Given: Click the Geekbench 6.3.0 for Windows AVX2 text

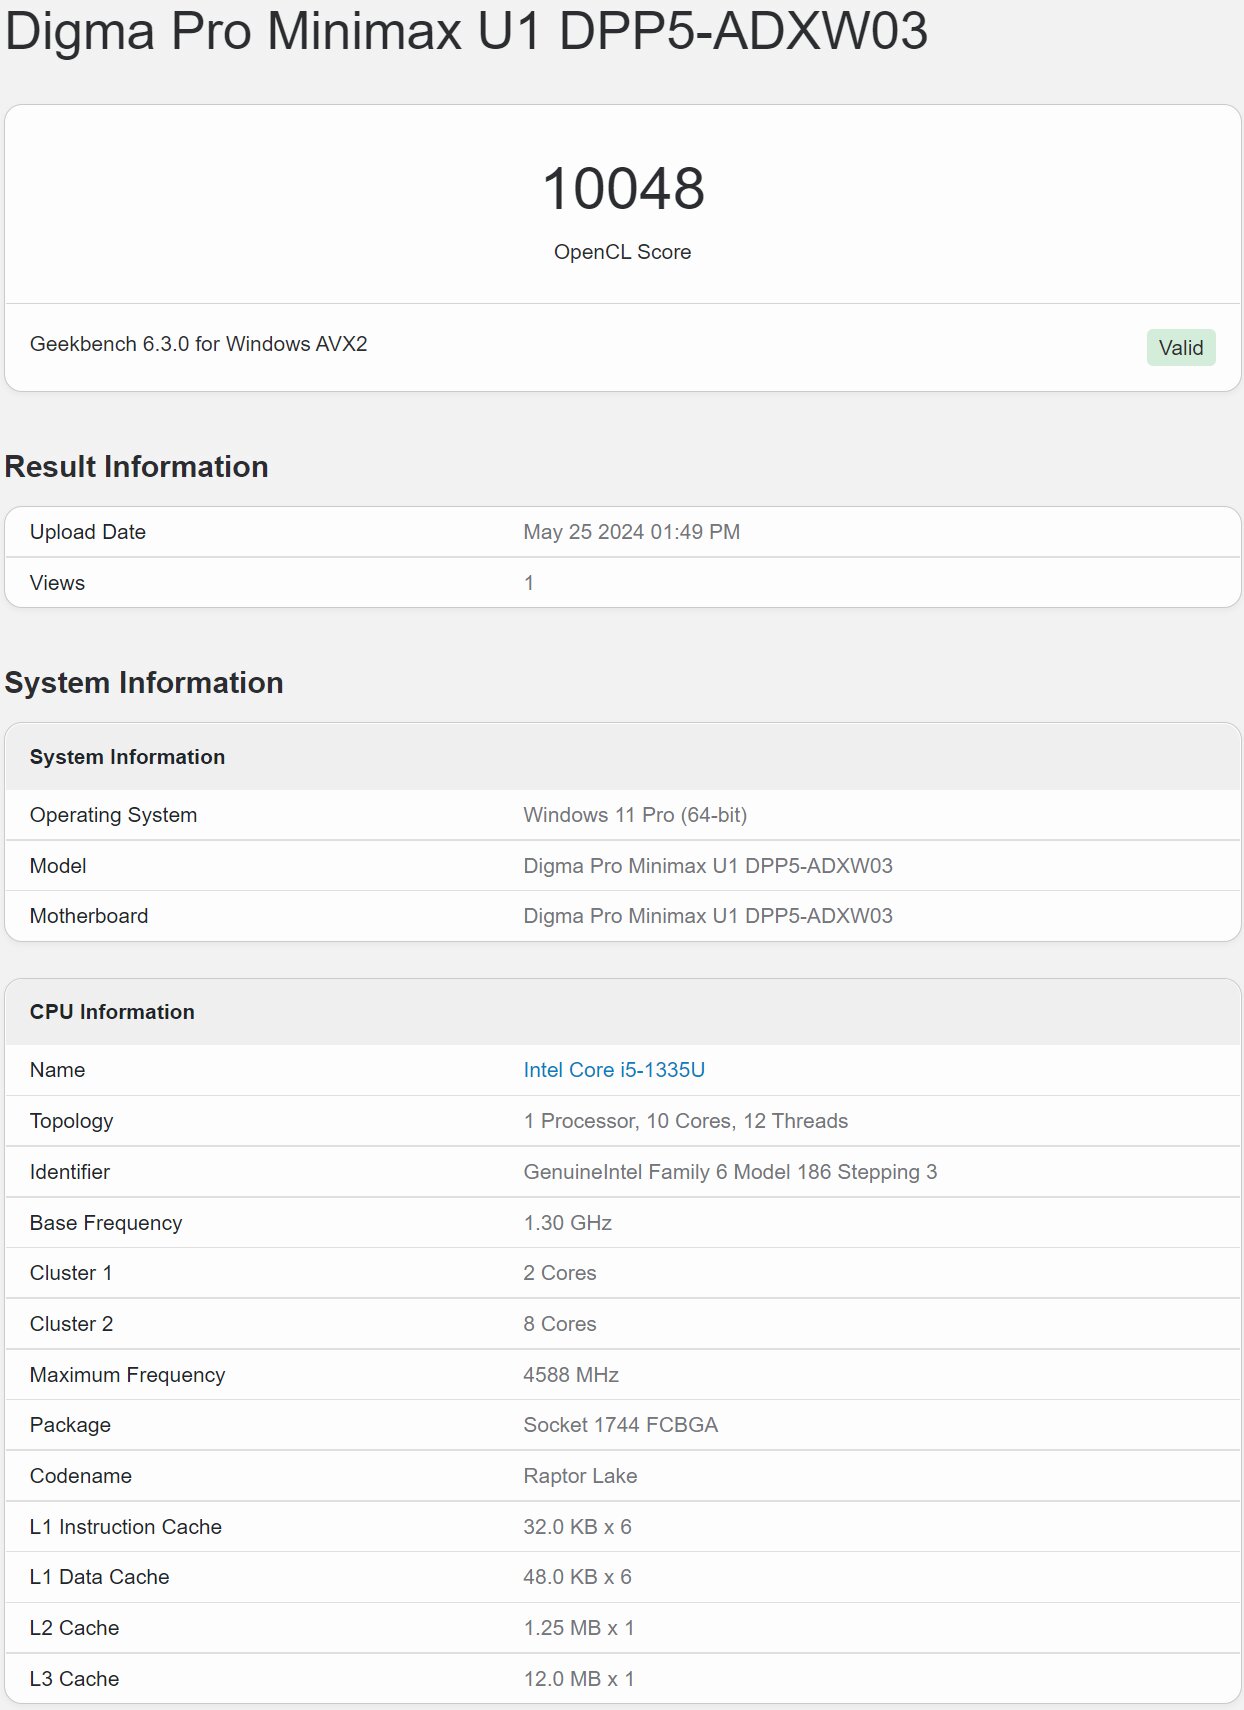Looking at the screenshot, I should [x=199, y=344].
